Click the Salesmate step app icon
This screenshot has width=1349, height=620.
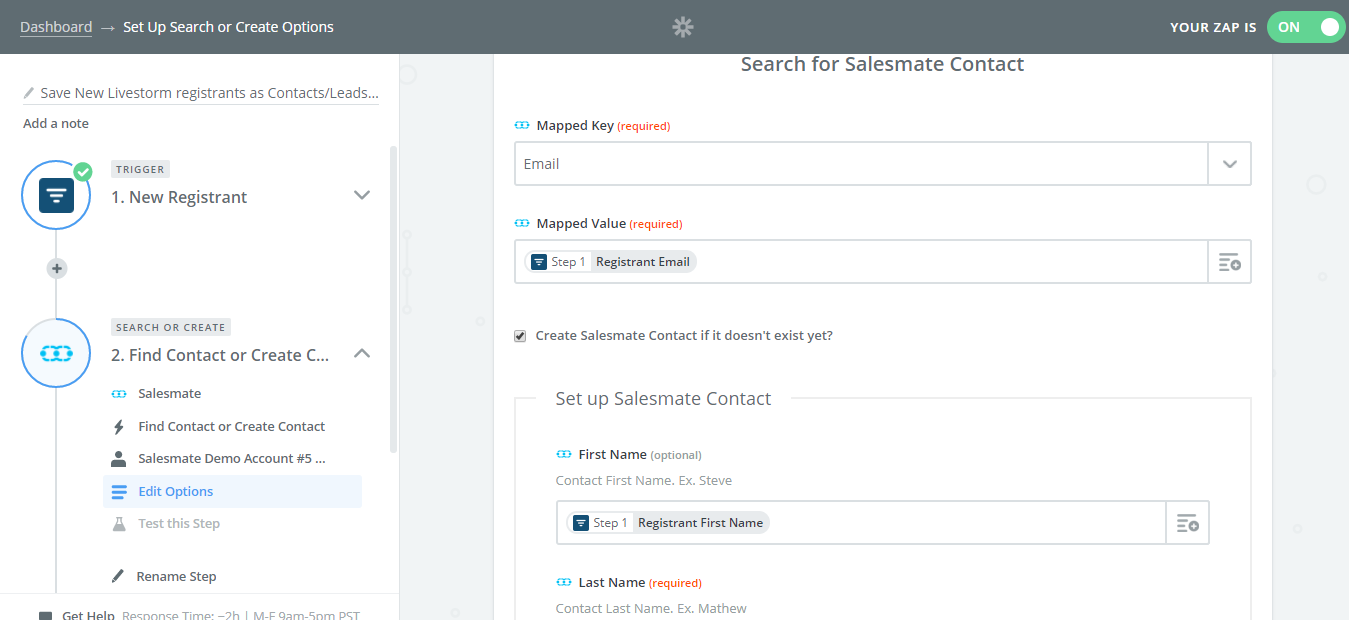57,353
